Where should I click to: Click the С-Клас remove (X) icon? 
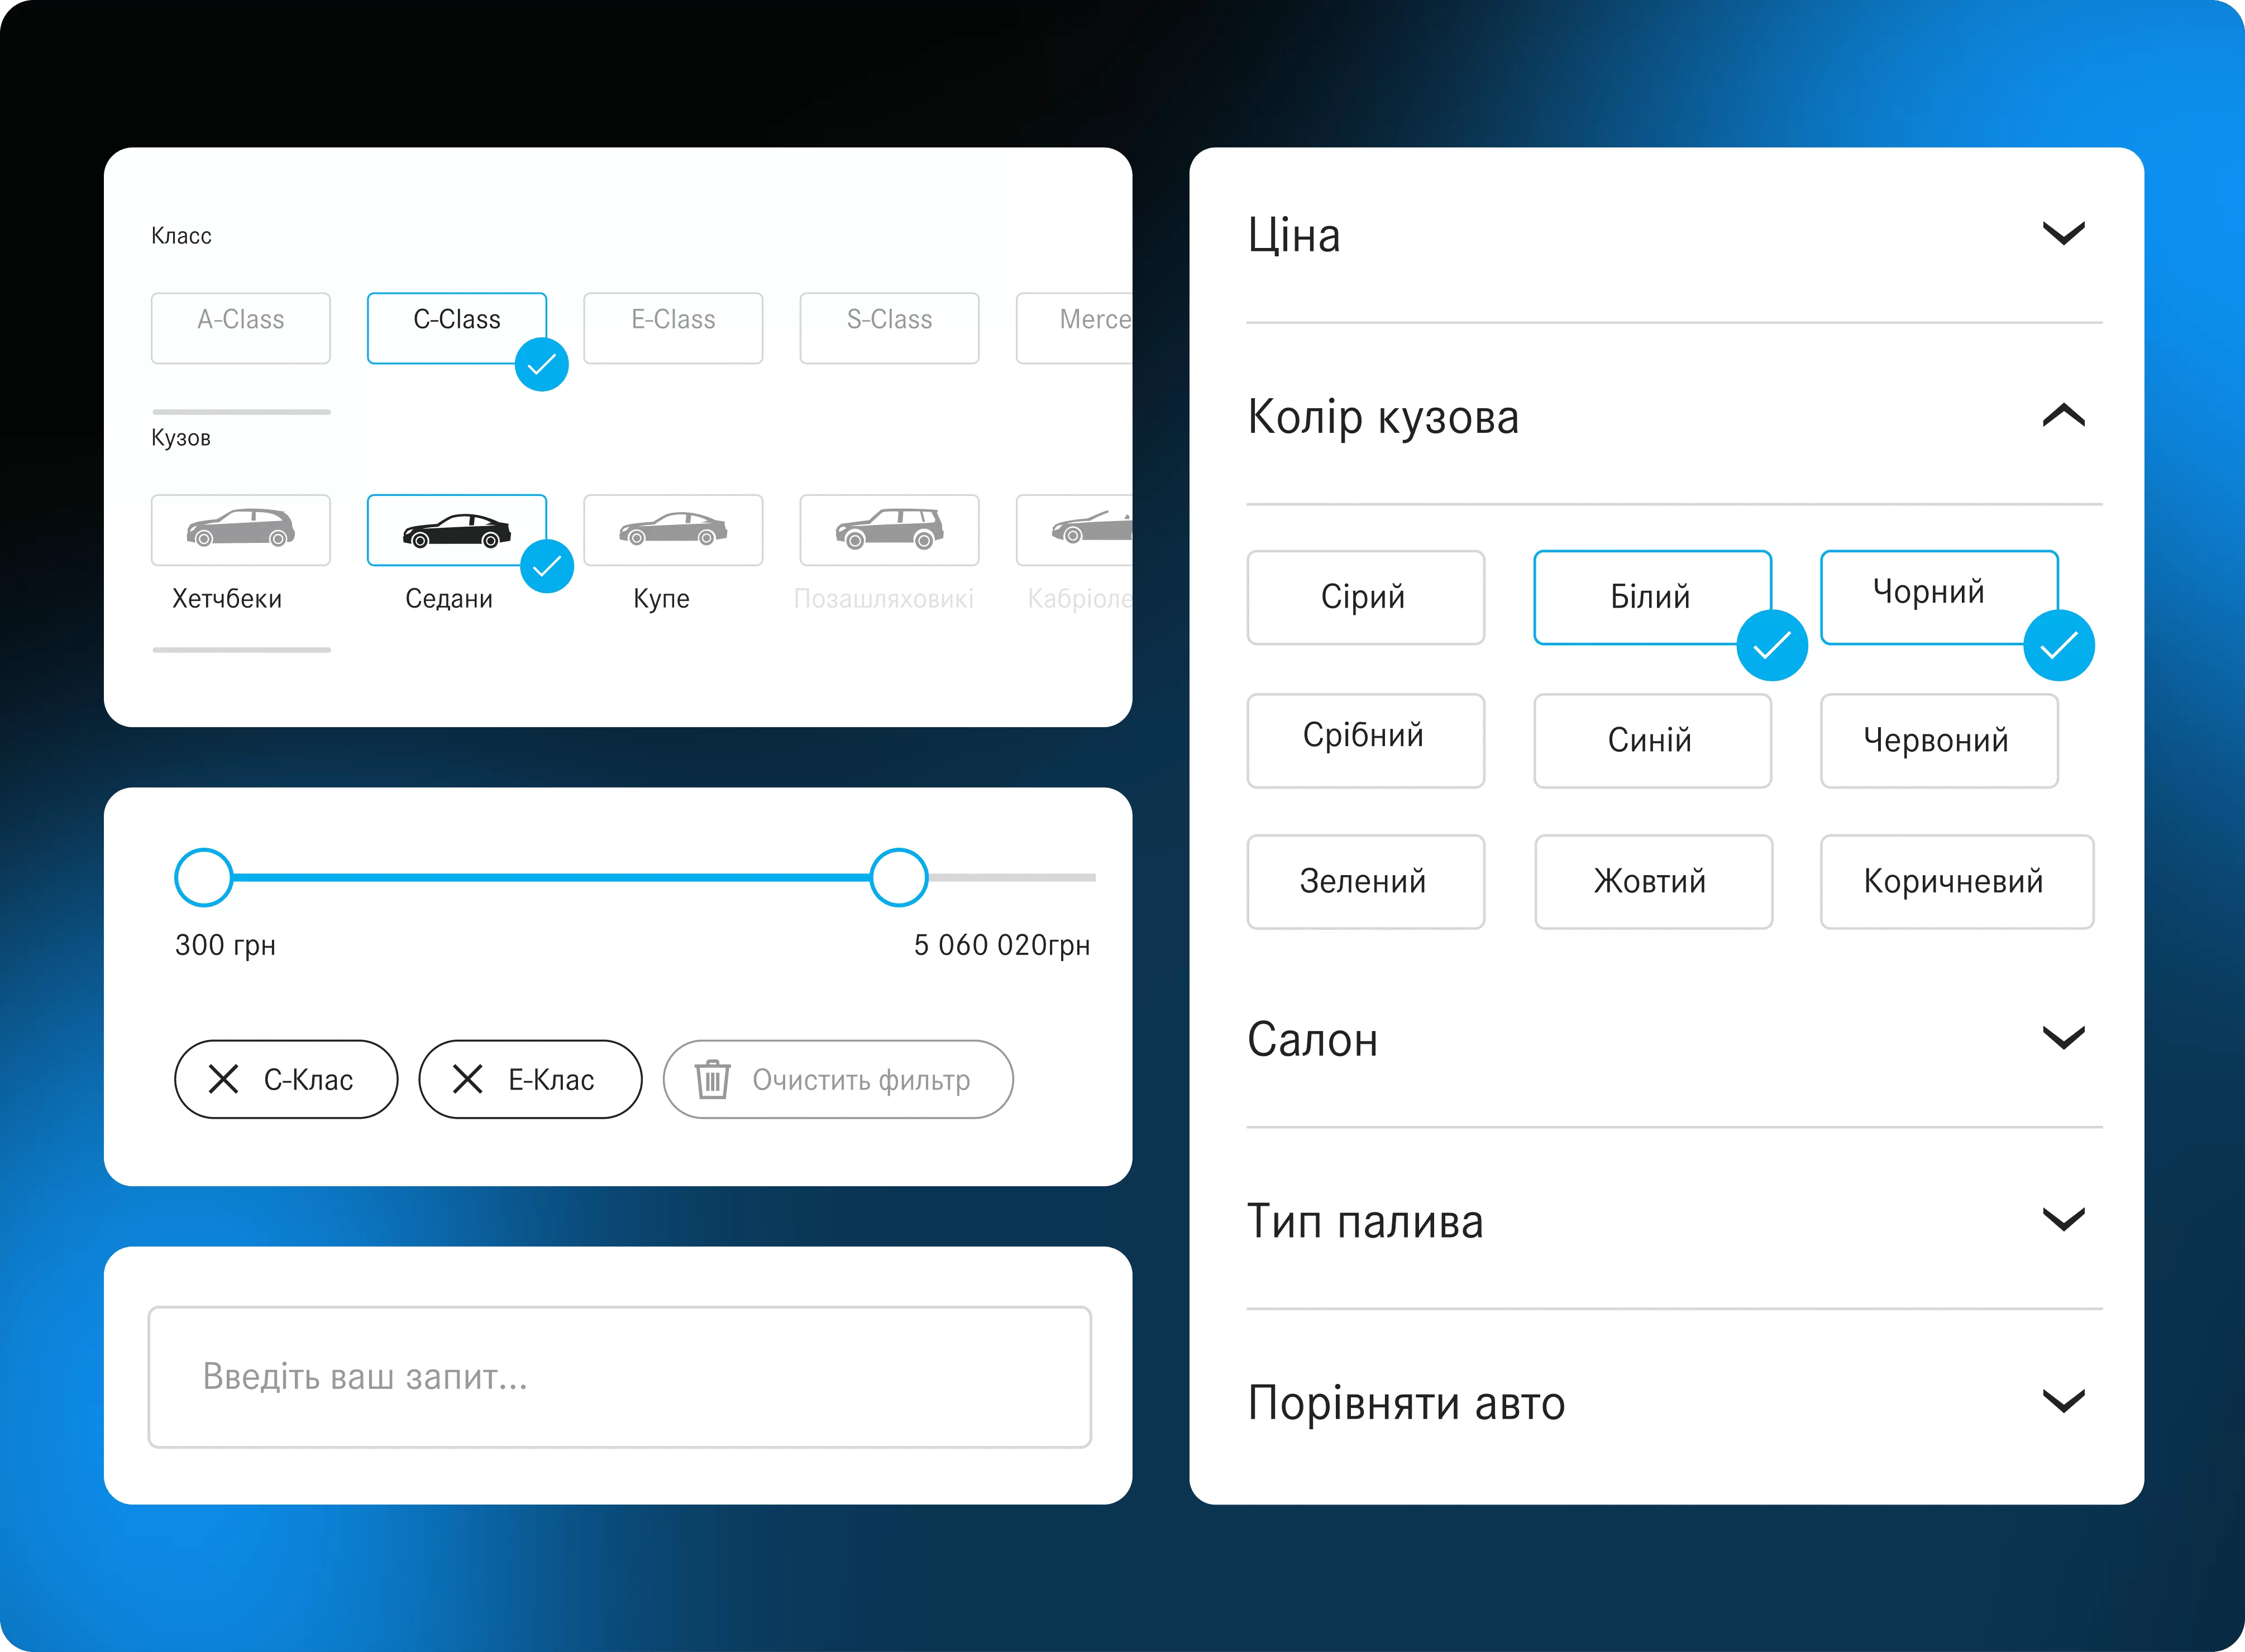[x=227, y=1078]
